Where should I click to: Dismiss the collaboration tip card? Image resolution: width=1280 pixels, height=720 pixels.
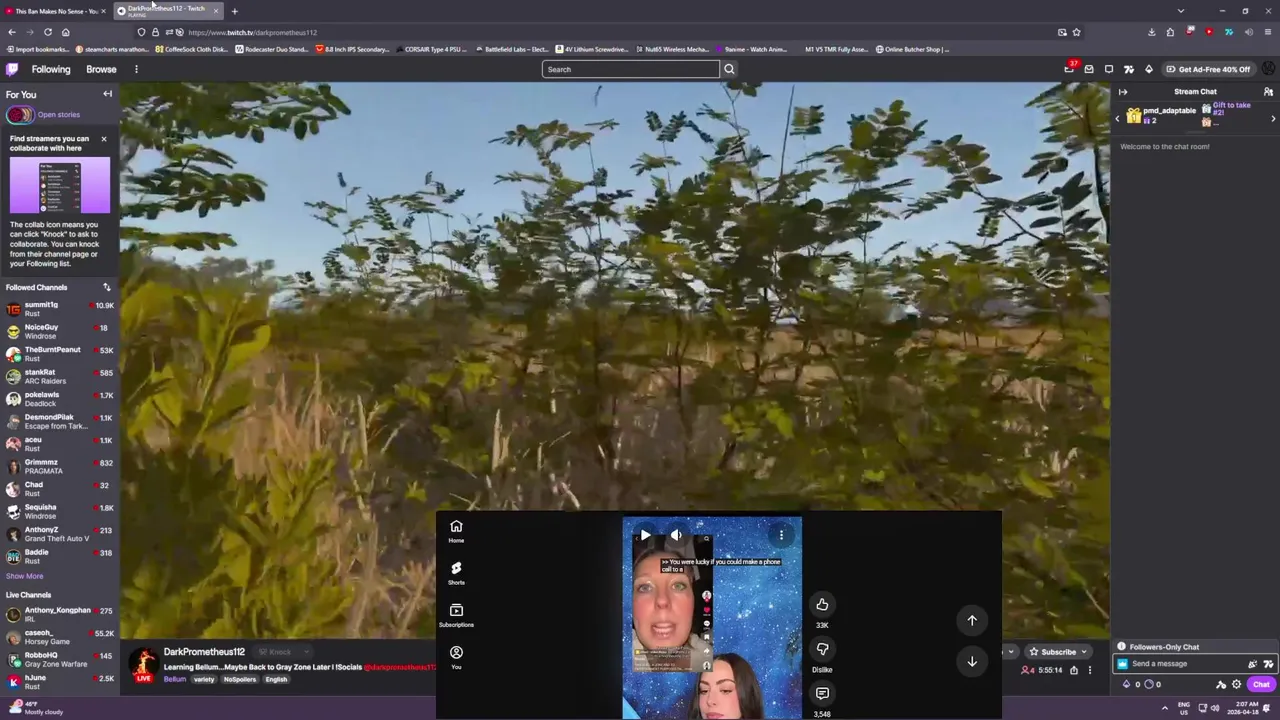click(103, 138)
